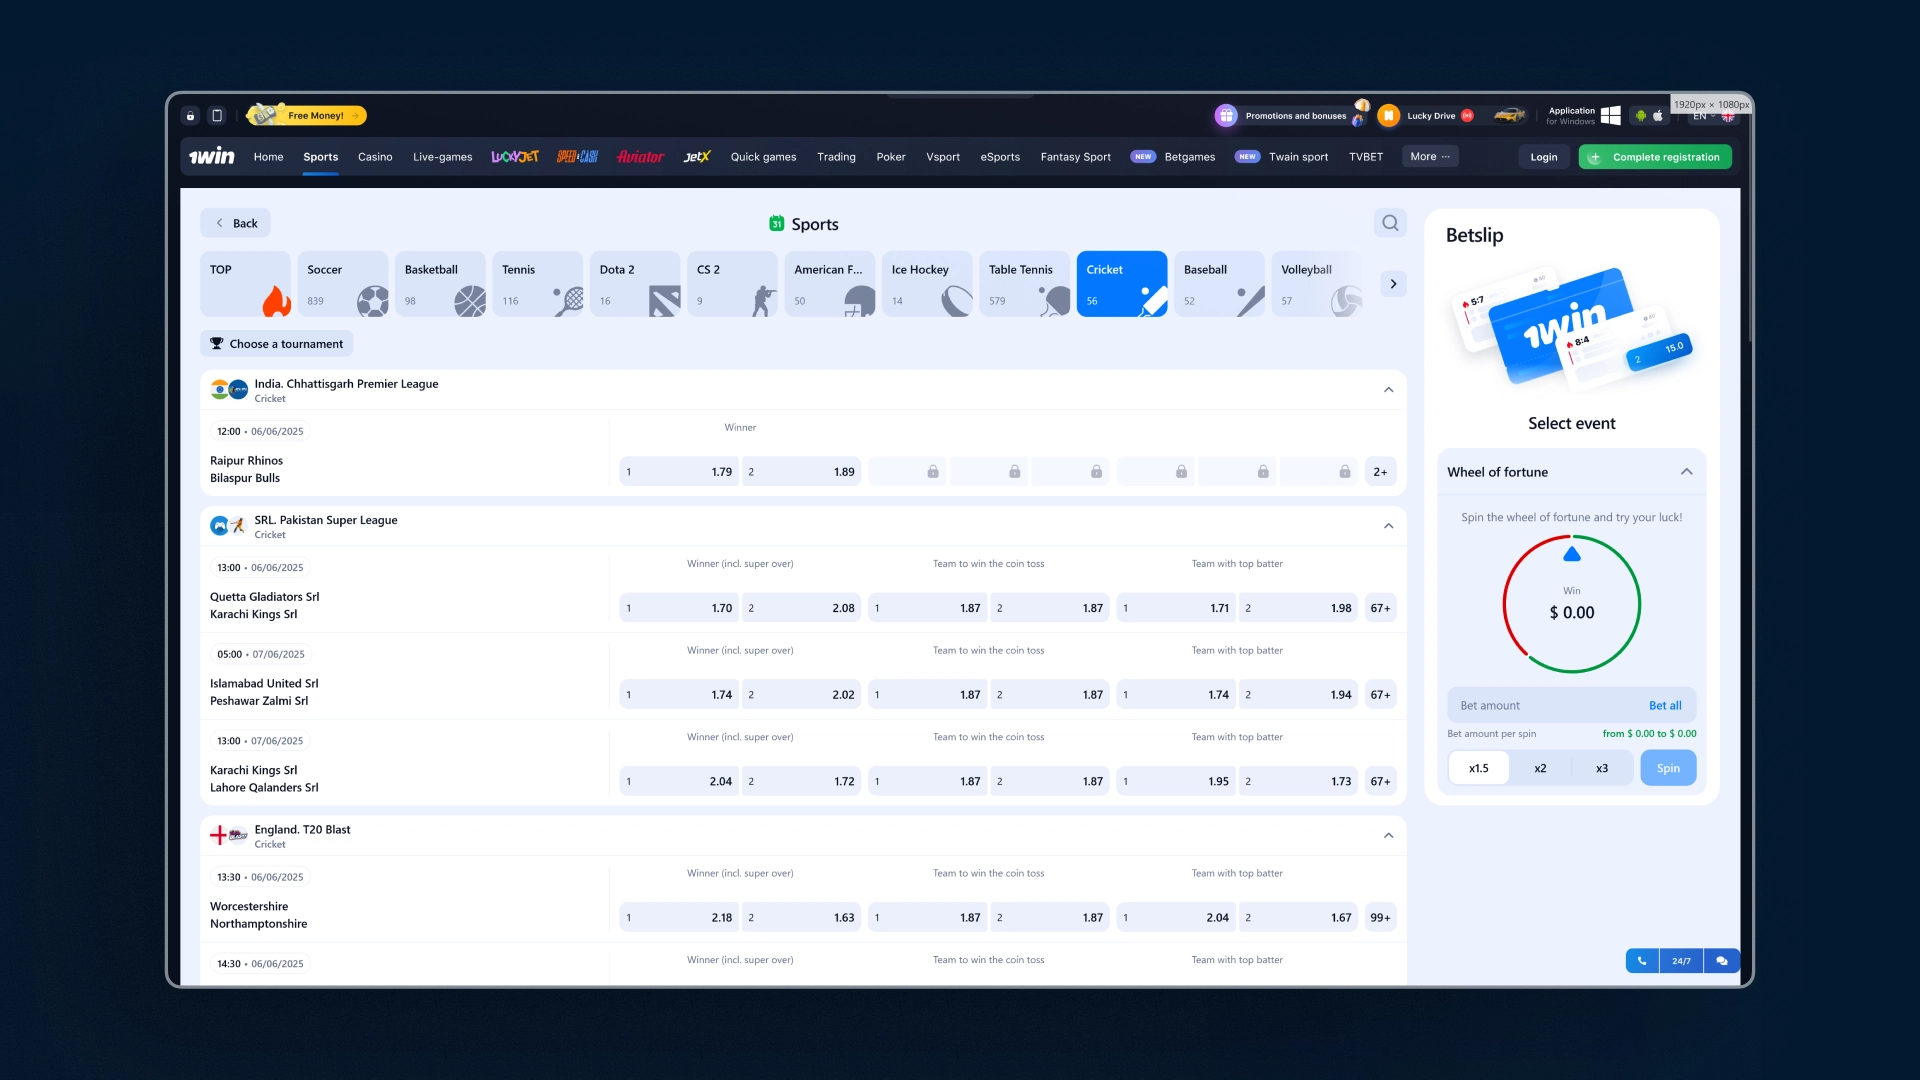
Task: Click the search magnifier icon in Sports
Action: coord(1390,223)
